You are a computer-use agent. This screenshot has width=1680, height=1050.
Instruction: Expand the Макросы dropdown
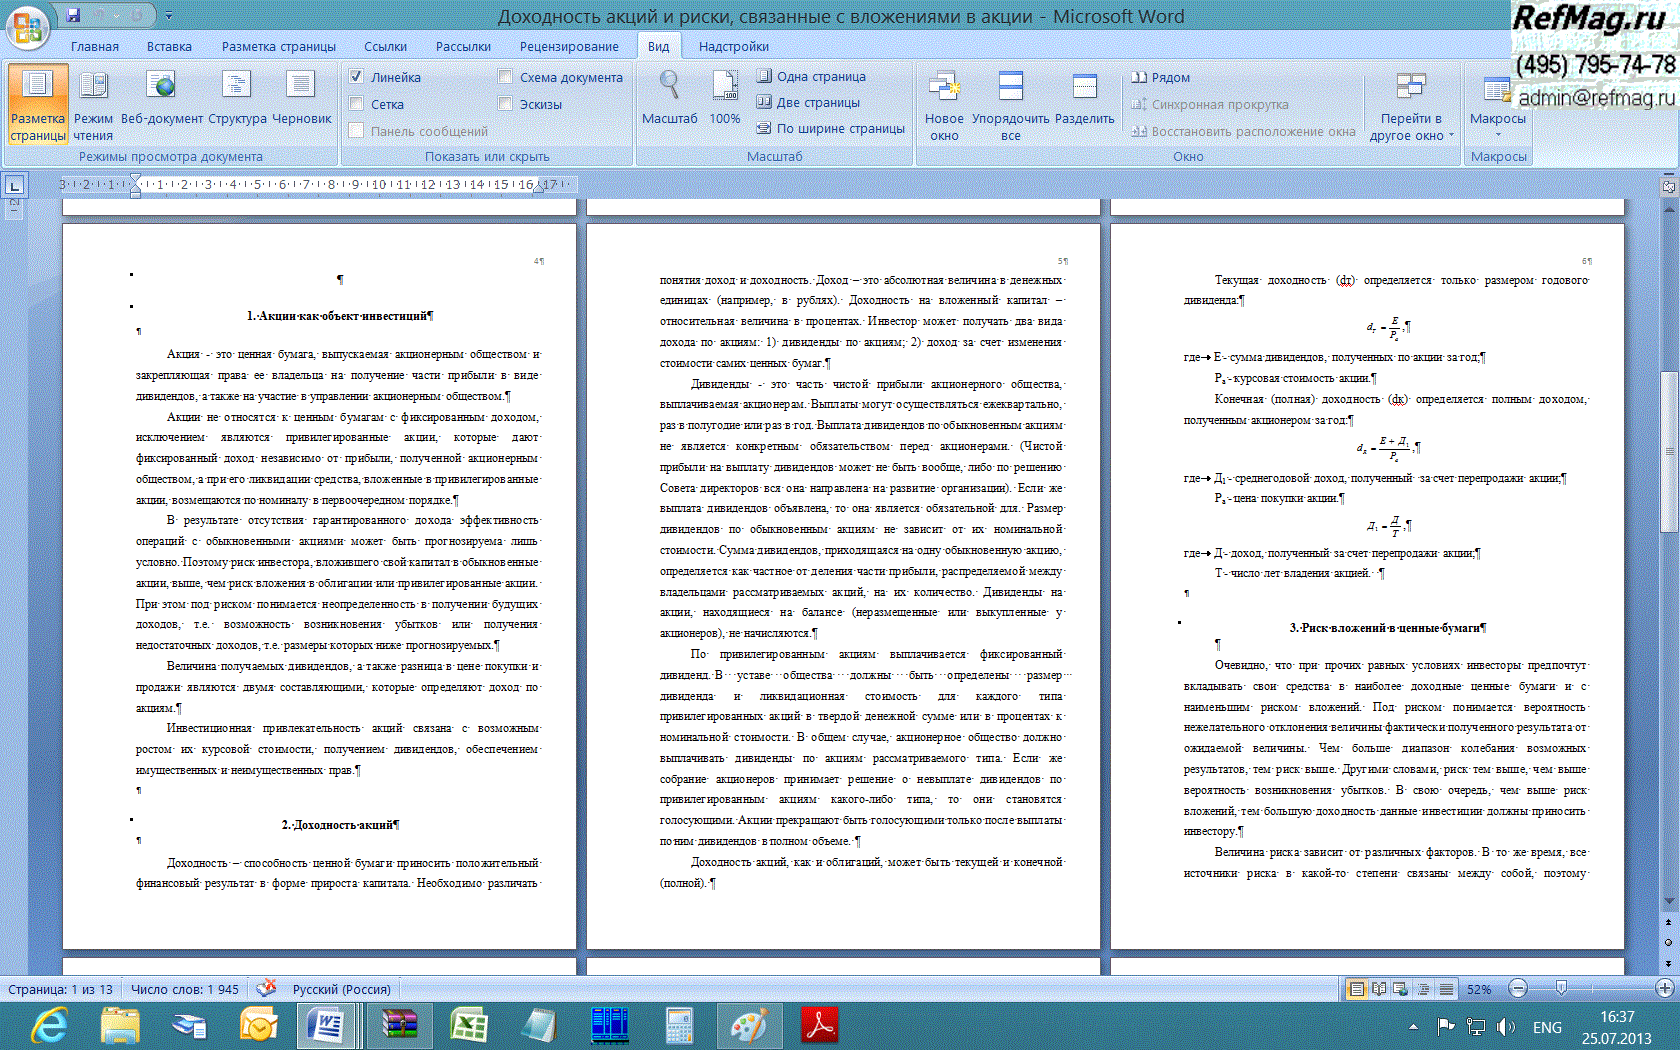pyautogui.click(x=1497, y=133)
